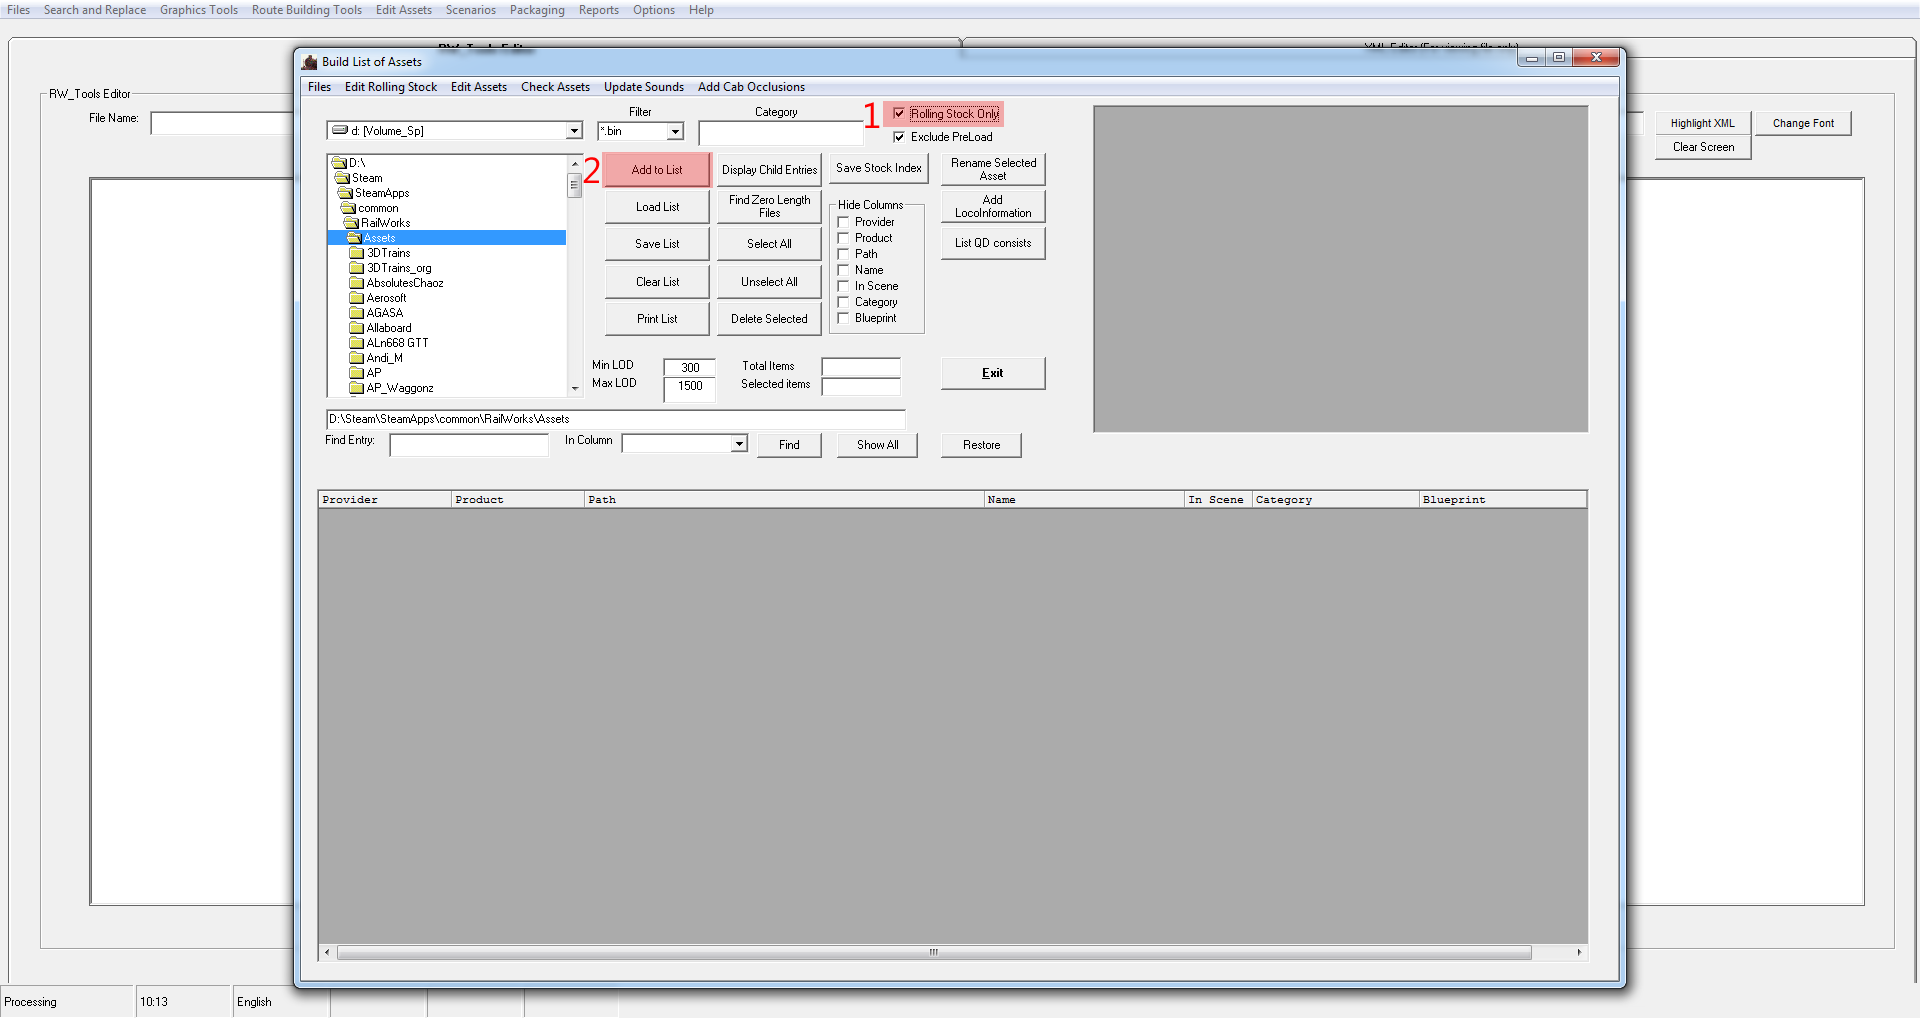Click the AGASA folder icon
The width and height of the screenshot is (1920, 1018).
357,313
